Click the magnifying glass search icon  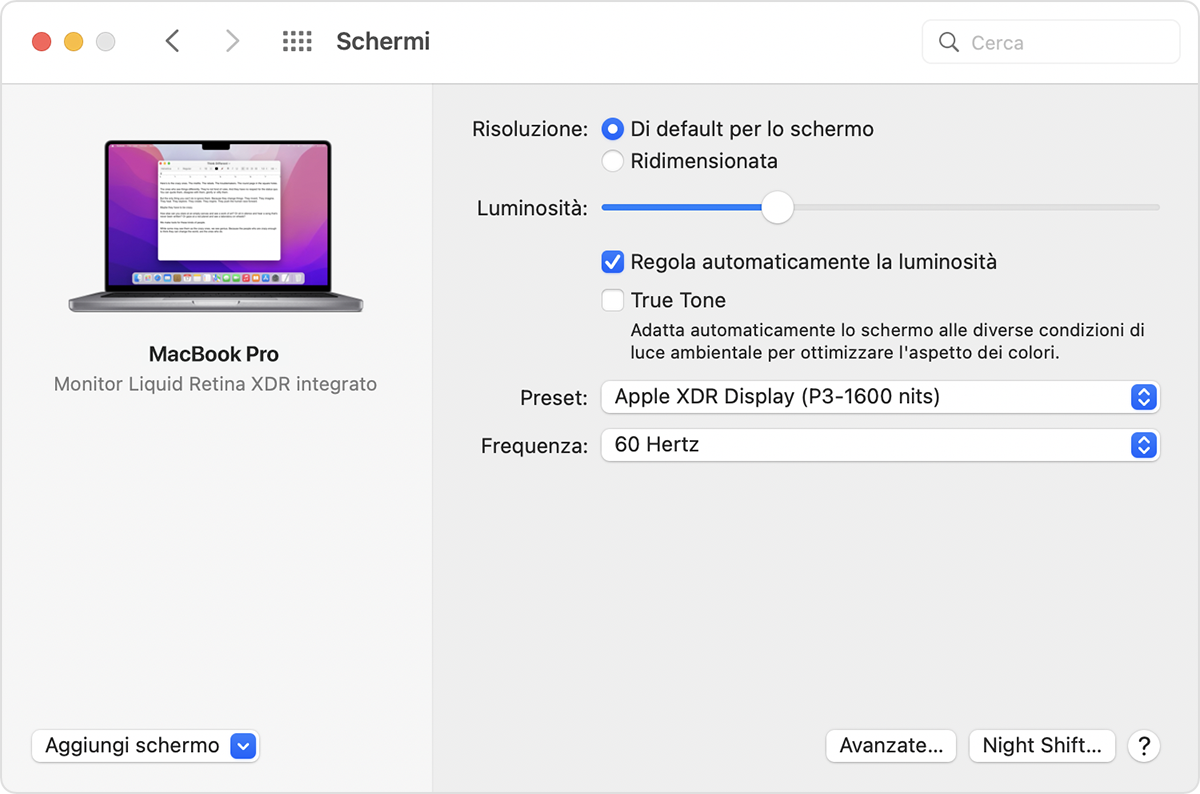click(949, 43)
